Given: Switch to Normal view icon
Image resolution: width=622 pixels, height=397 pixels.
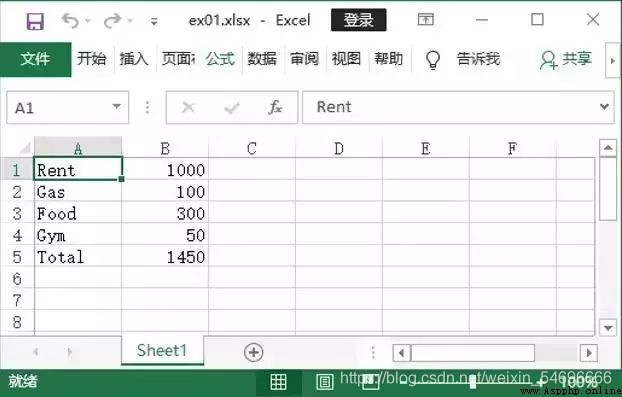Looking at the screenshot, I should pos(278,382).
